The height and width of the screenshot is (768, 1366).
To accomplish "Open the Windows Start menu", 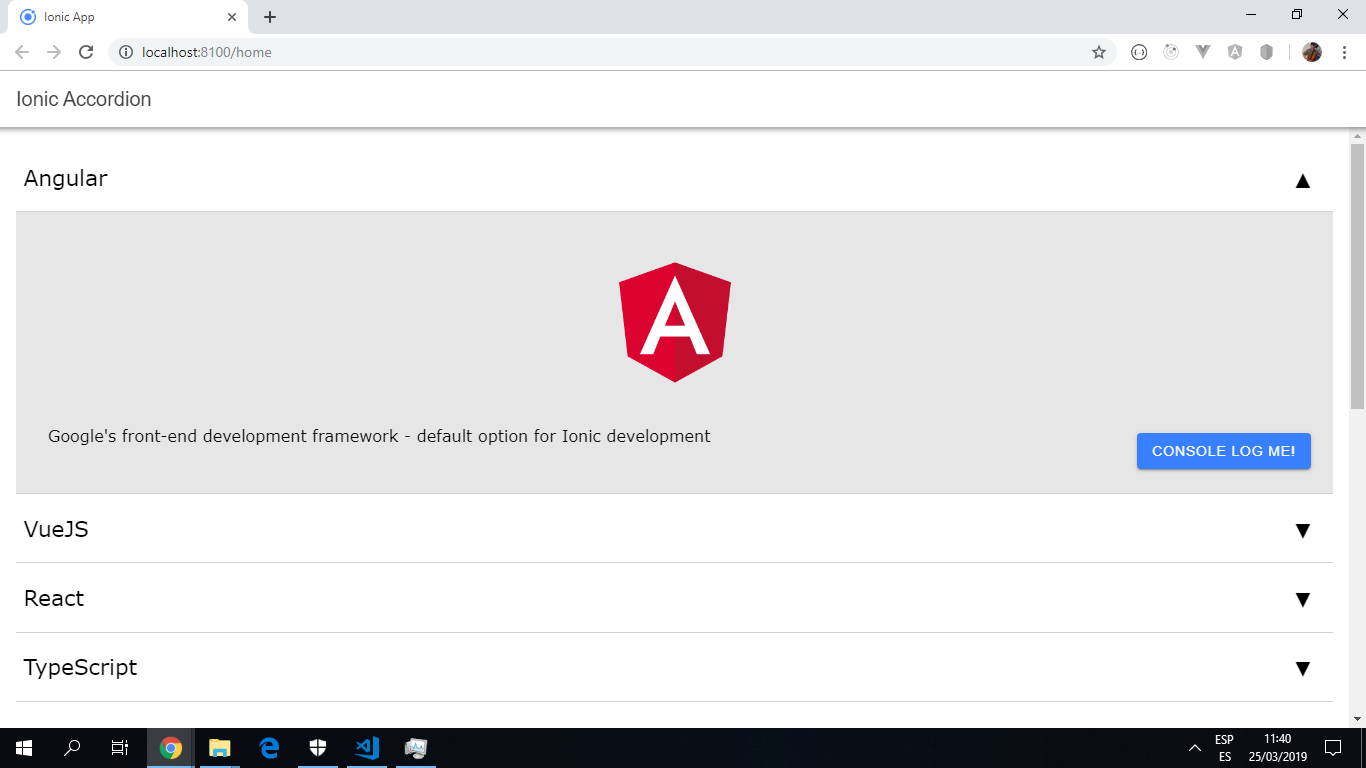I will coord(24,748).
